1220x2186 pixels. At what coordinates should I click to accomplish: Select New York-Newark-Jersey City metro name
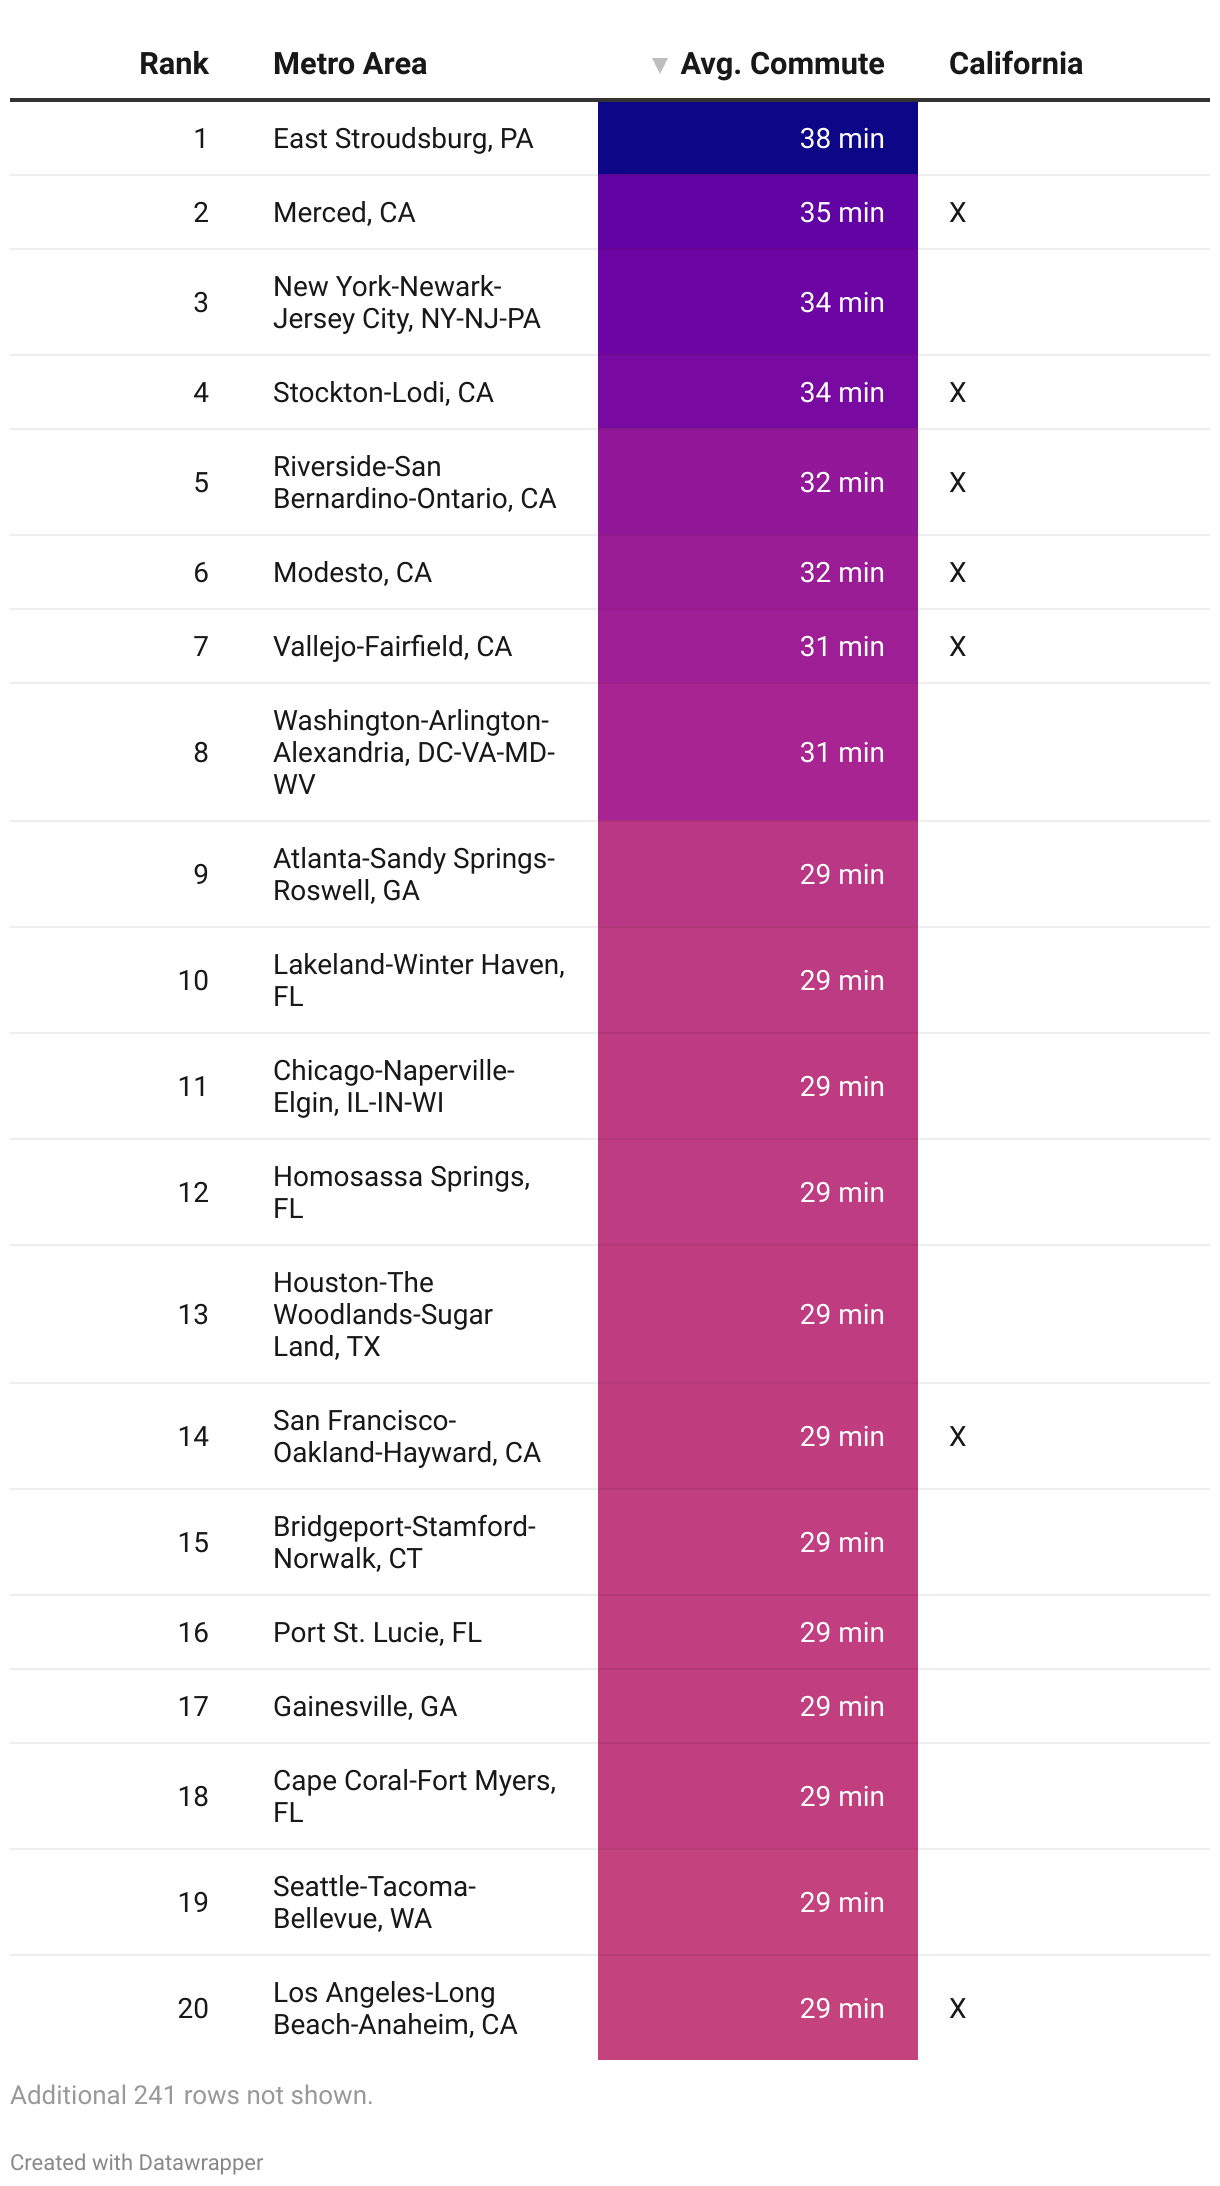407,302
